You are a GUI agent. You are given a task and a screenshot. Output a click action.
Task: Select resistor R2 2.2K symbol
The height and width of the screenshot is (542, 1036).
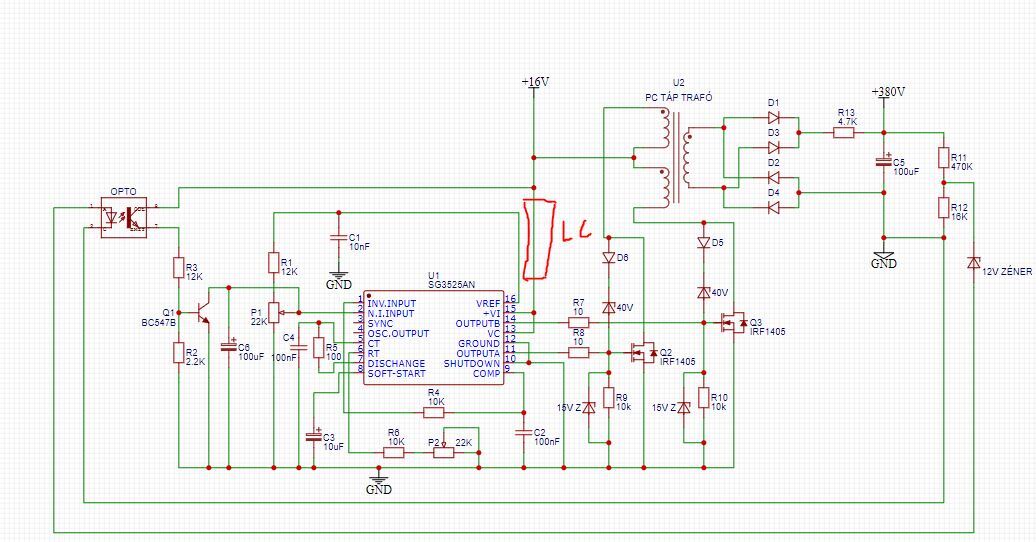coord(178,353)
